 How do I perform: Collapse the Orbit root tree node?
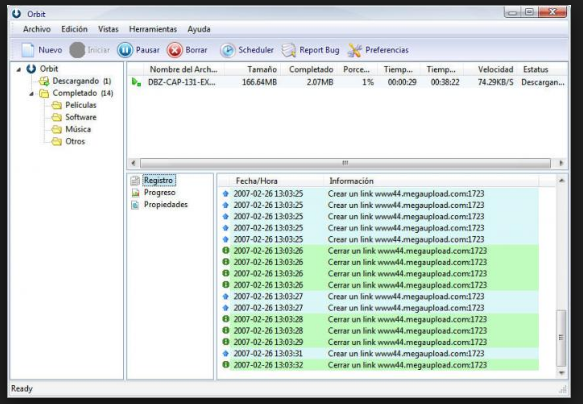click(x=19, y=70)
